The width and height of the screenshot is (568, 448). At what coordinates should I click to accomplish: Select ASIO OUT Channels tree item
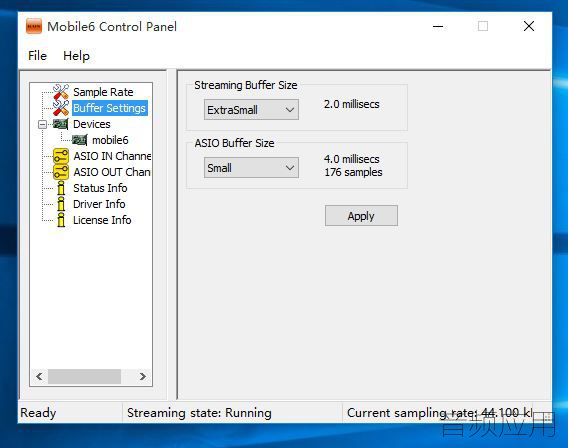(x=112, y=172)
